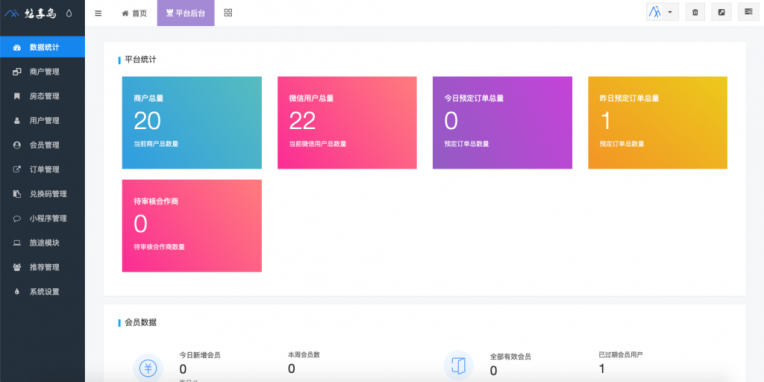The image size is (764, 382).
Task: Click the fullscreen expand icon
Action: tap(721, 12)
